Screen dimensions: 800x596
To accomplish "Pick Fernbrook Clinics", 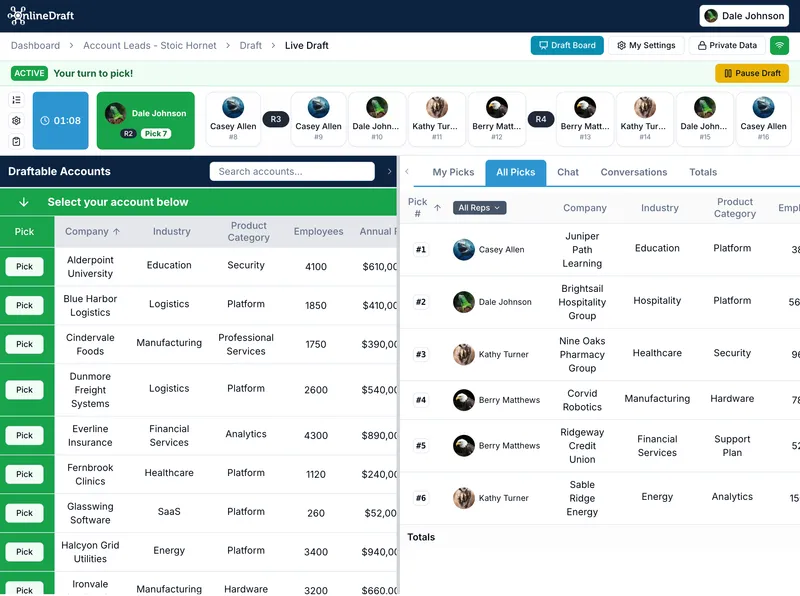I will tap(24, 474).
